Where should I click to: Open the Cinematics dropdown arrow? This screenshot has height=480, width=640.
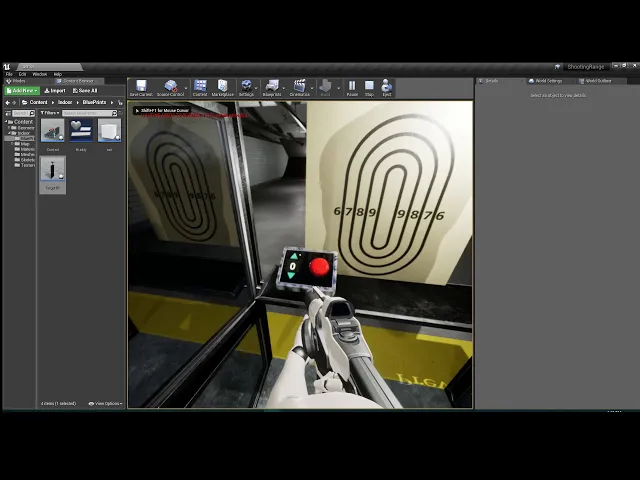312,88
